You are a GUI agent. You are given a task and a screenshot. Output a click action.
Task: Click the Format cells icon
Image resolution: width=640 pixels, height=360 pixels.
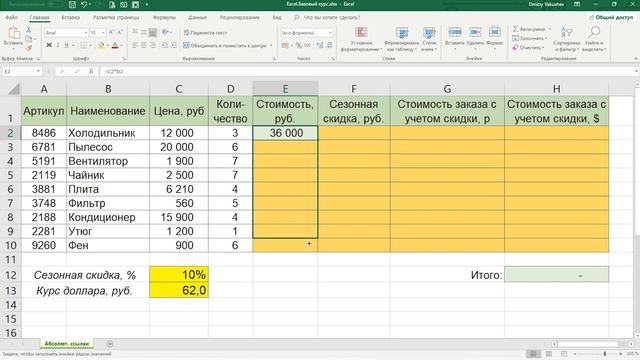(x=495, y=32)
